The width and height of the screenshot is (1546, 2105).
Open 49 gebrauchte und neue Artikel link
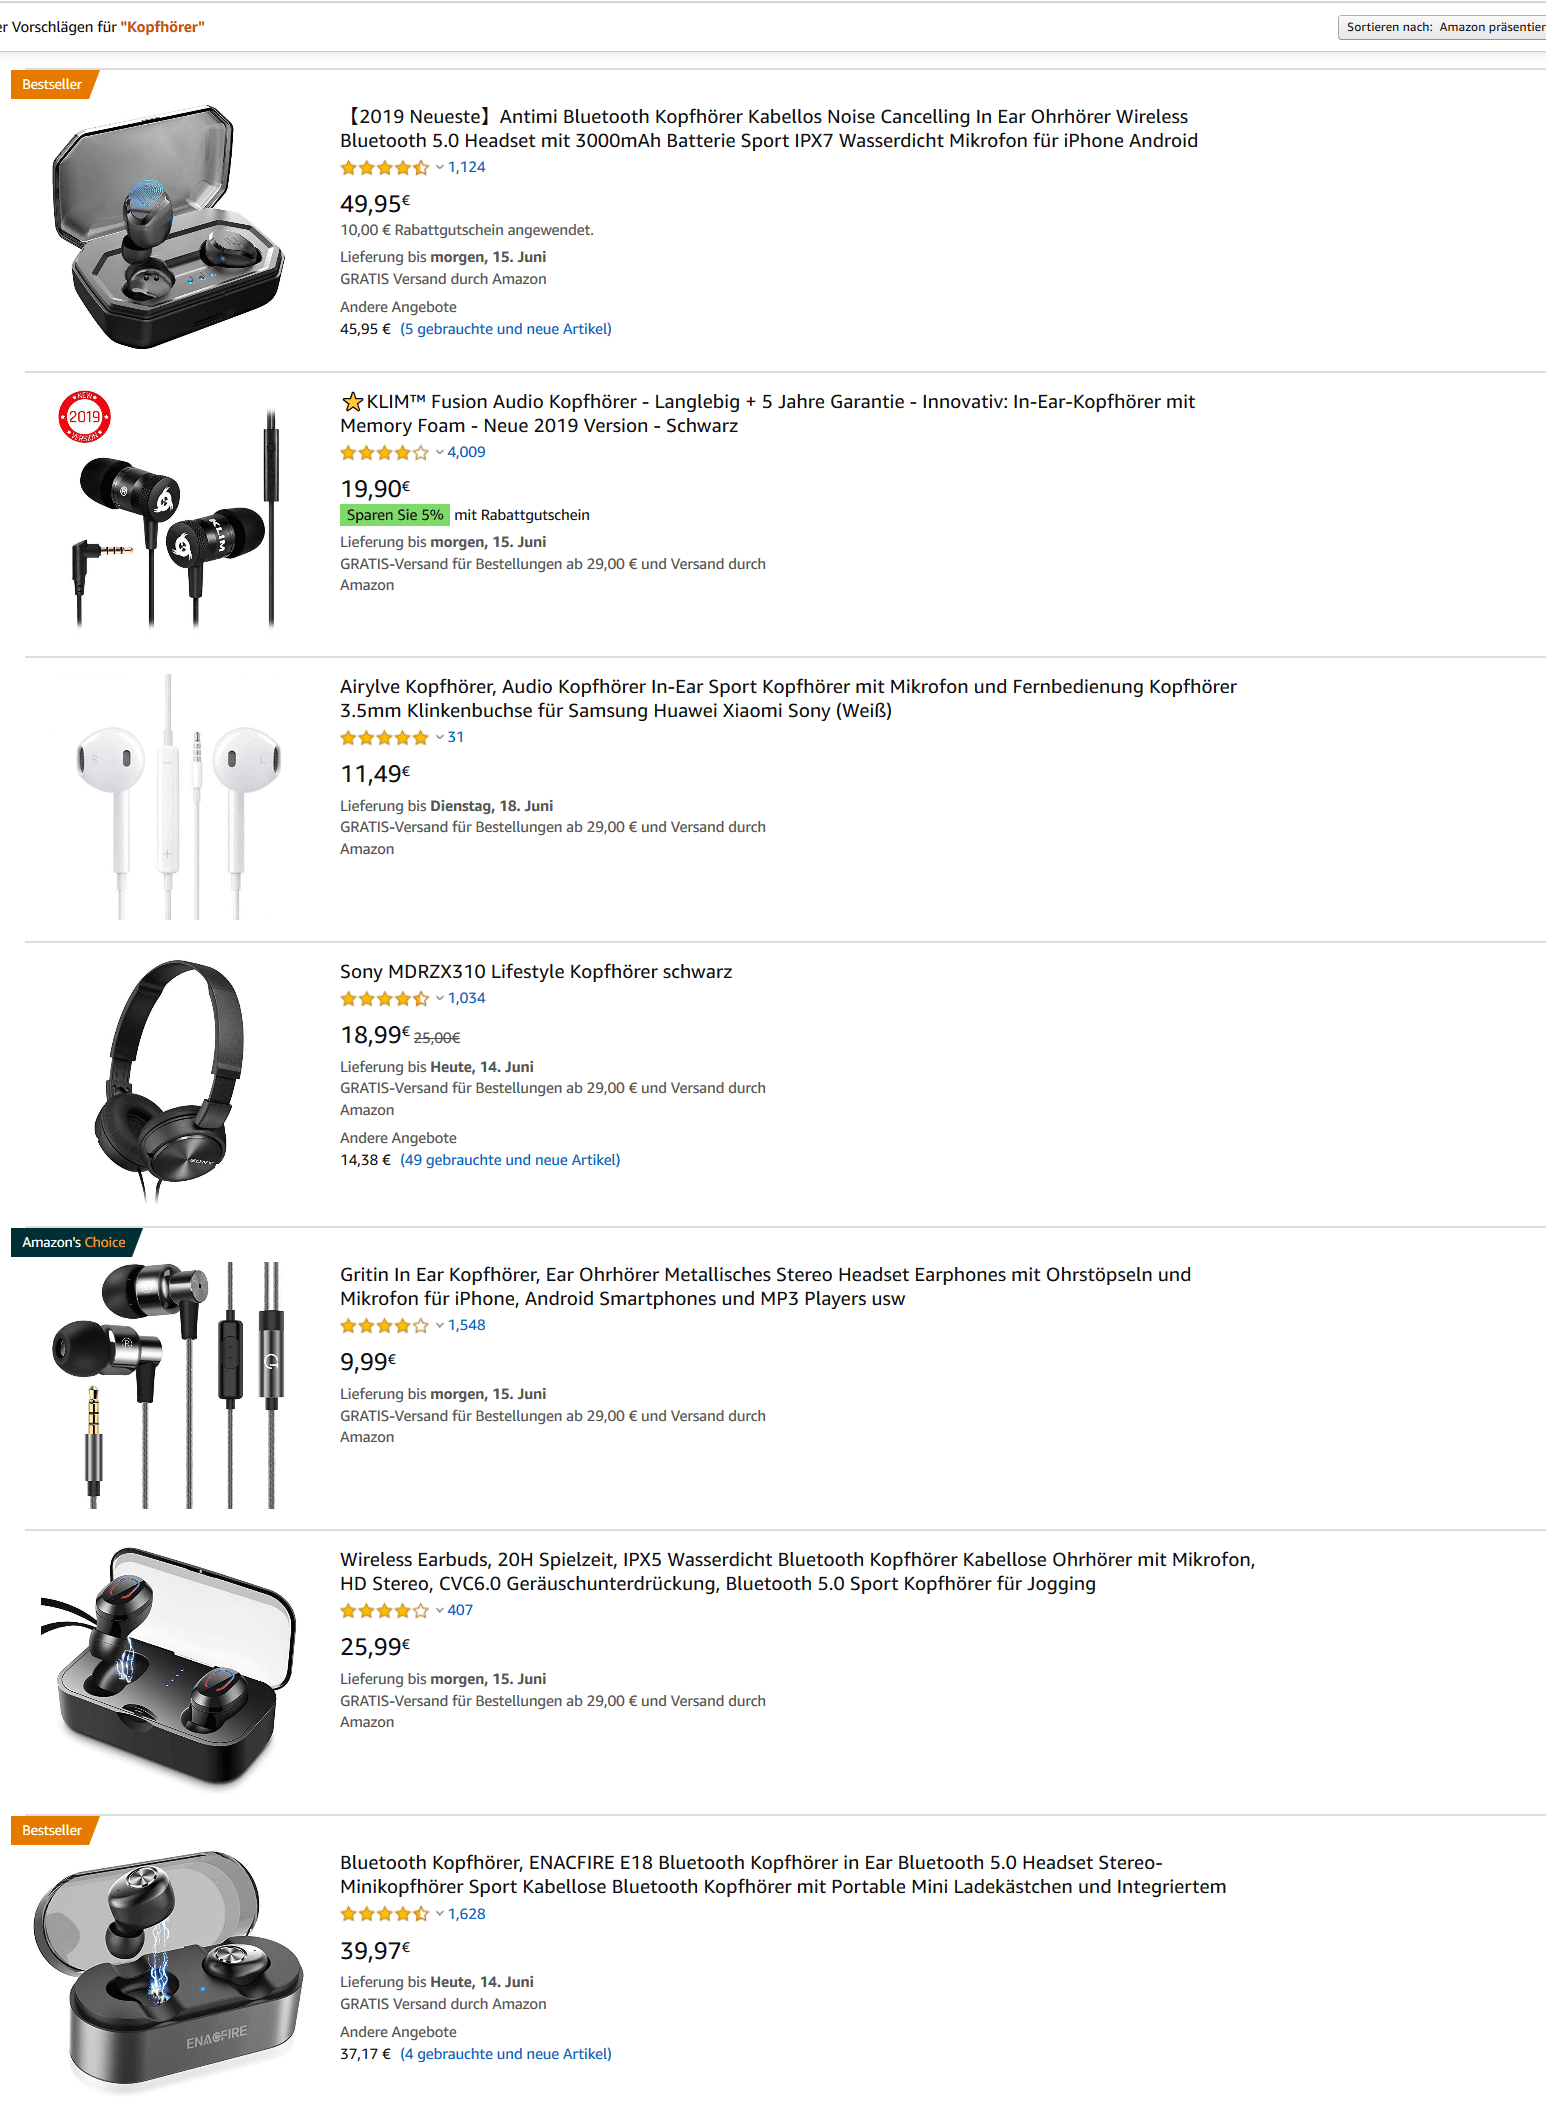(x=510, y=1160)
